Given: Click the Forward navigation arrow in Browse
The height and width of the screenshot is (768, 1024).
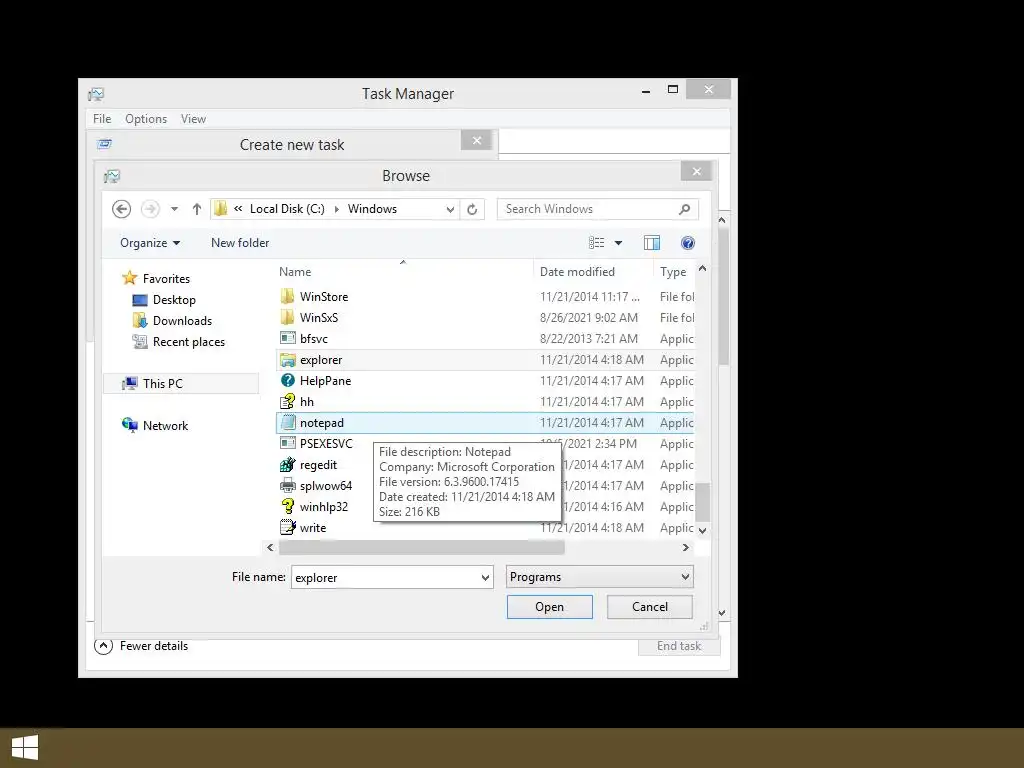Looking at the screenshot, I should (x=150, y=209).
